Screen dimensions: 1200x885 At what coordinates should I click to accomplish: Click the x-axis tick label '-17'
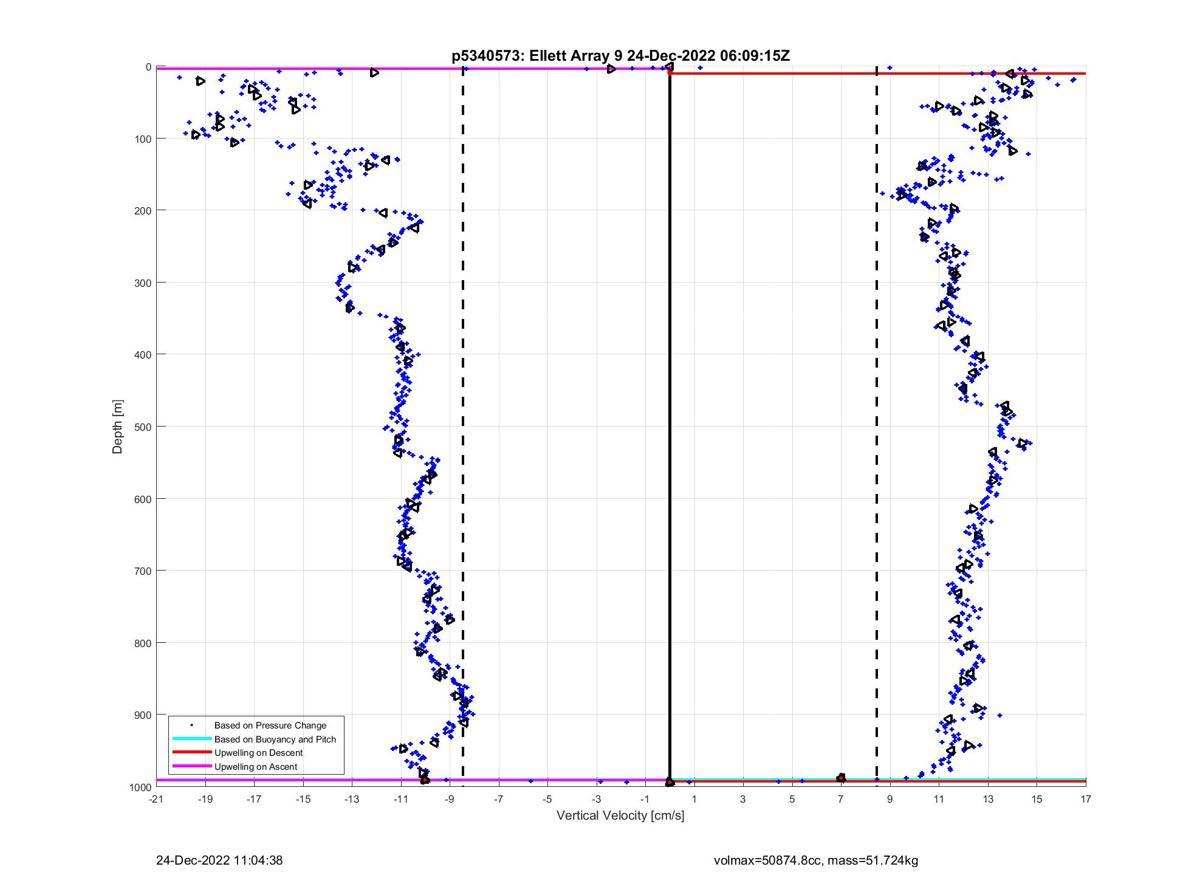(x=253, y=799)
